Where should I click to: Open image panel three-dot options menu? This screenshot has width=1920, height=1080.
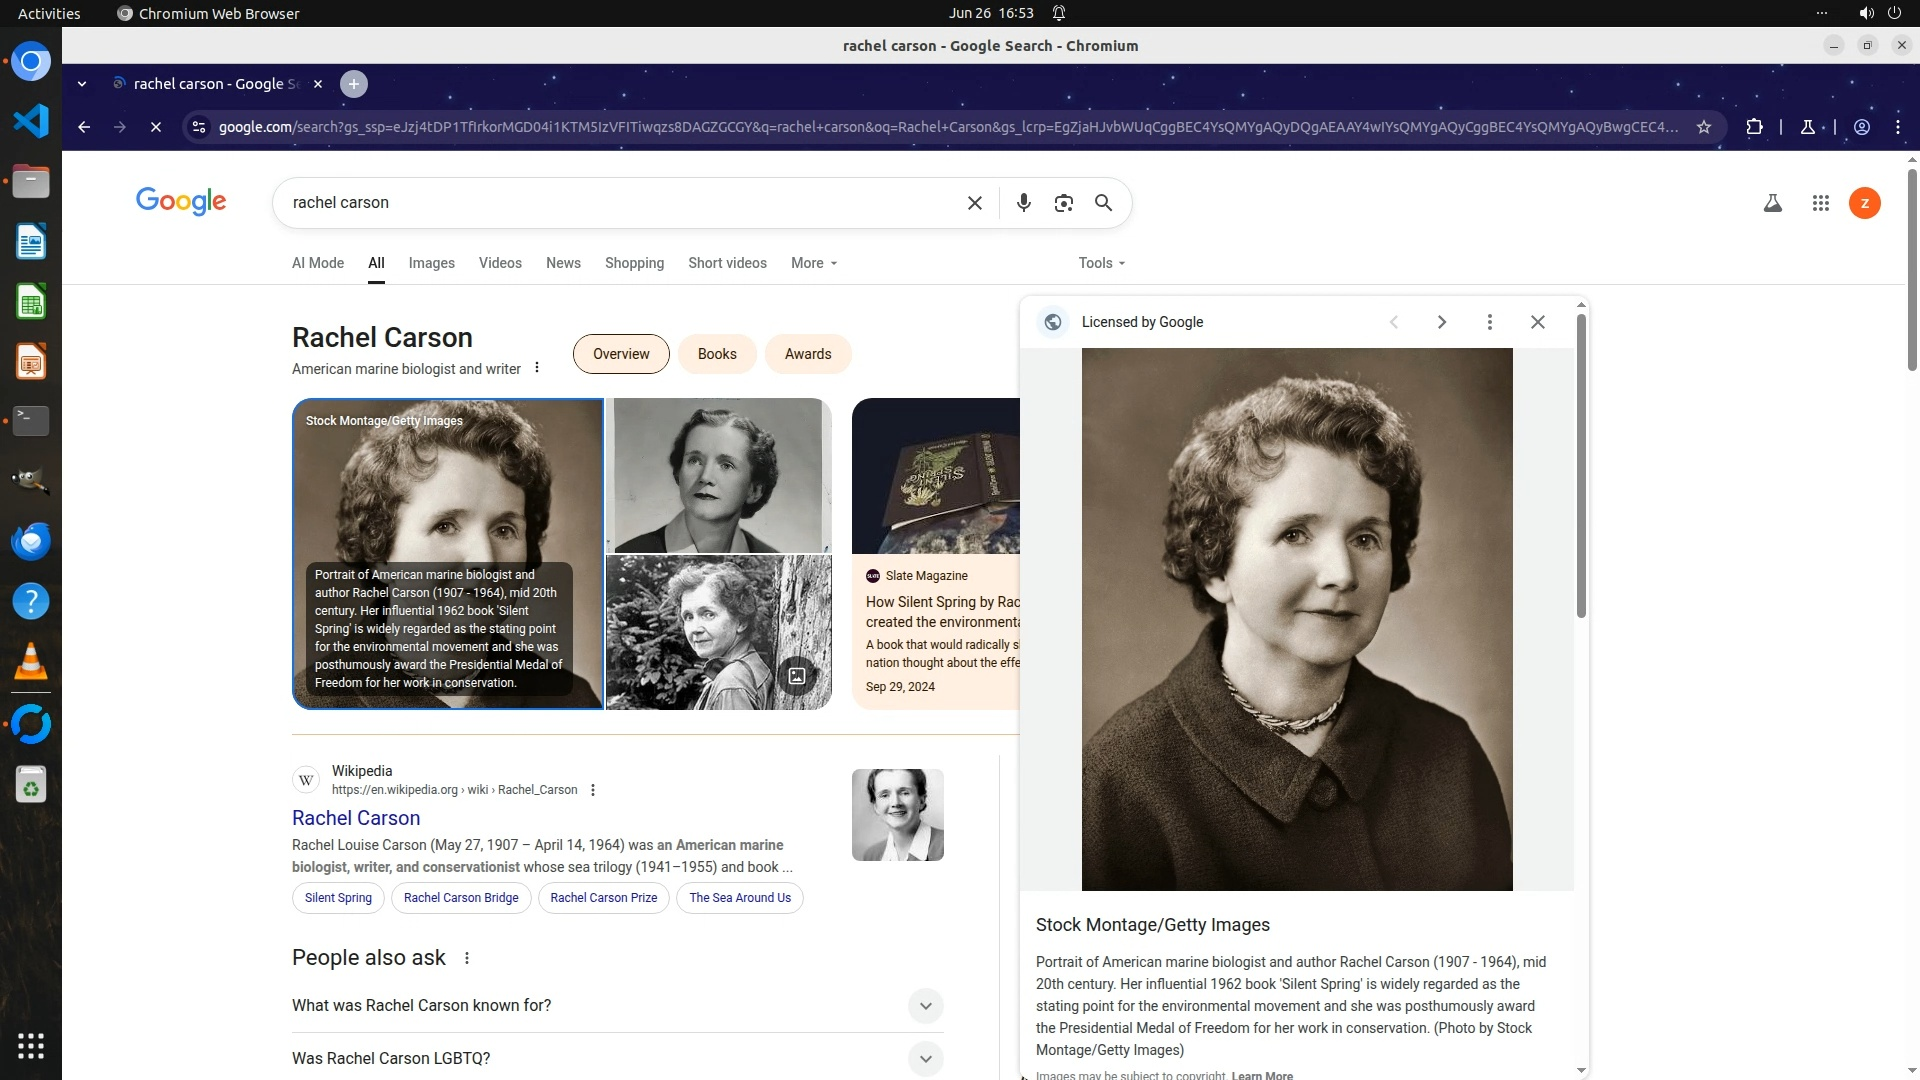[1489, 322]
